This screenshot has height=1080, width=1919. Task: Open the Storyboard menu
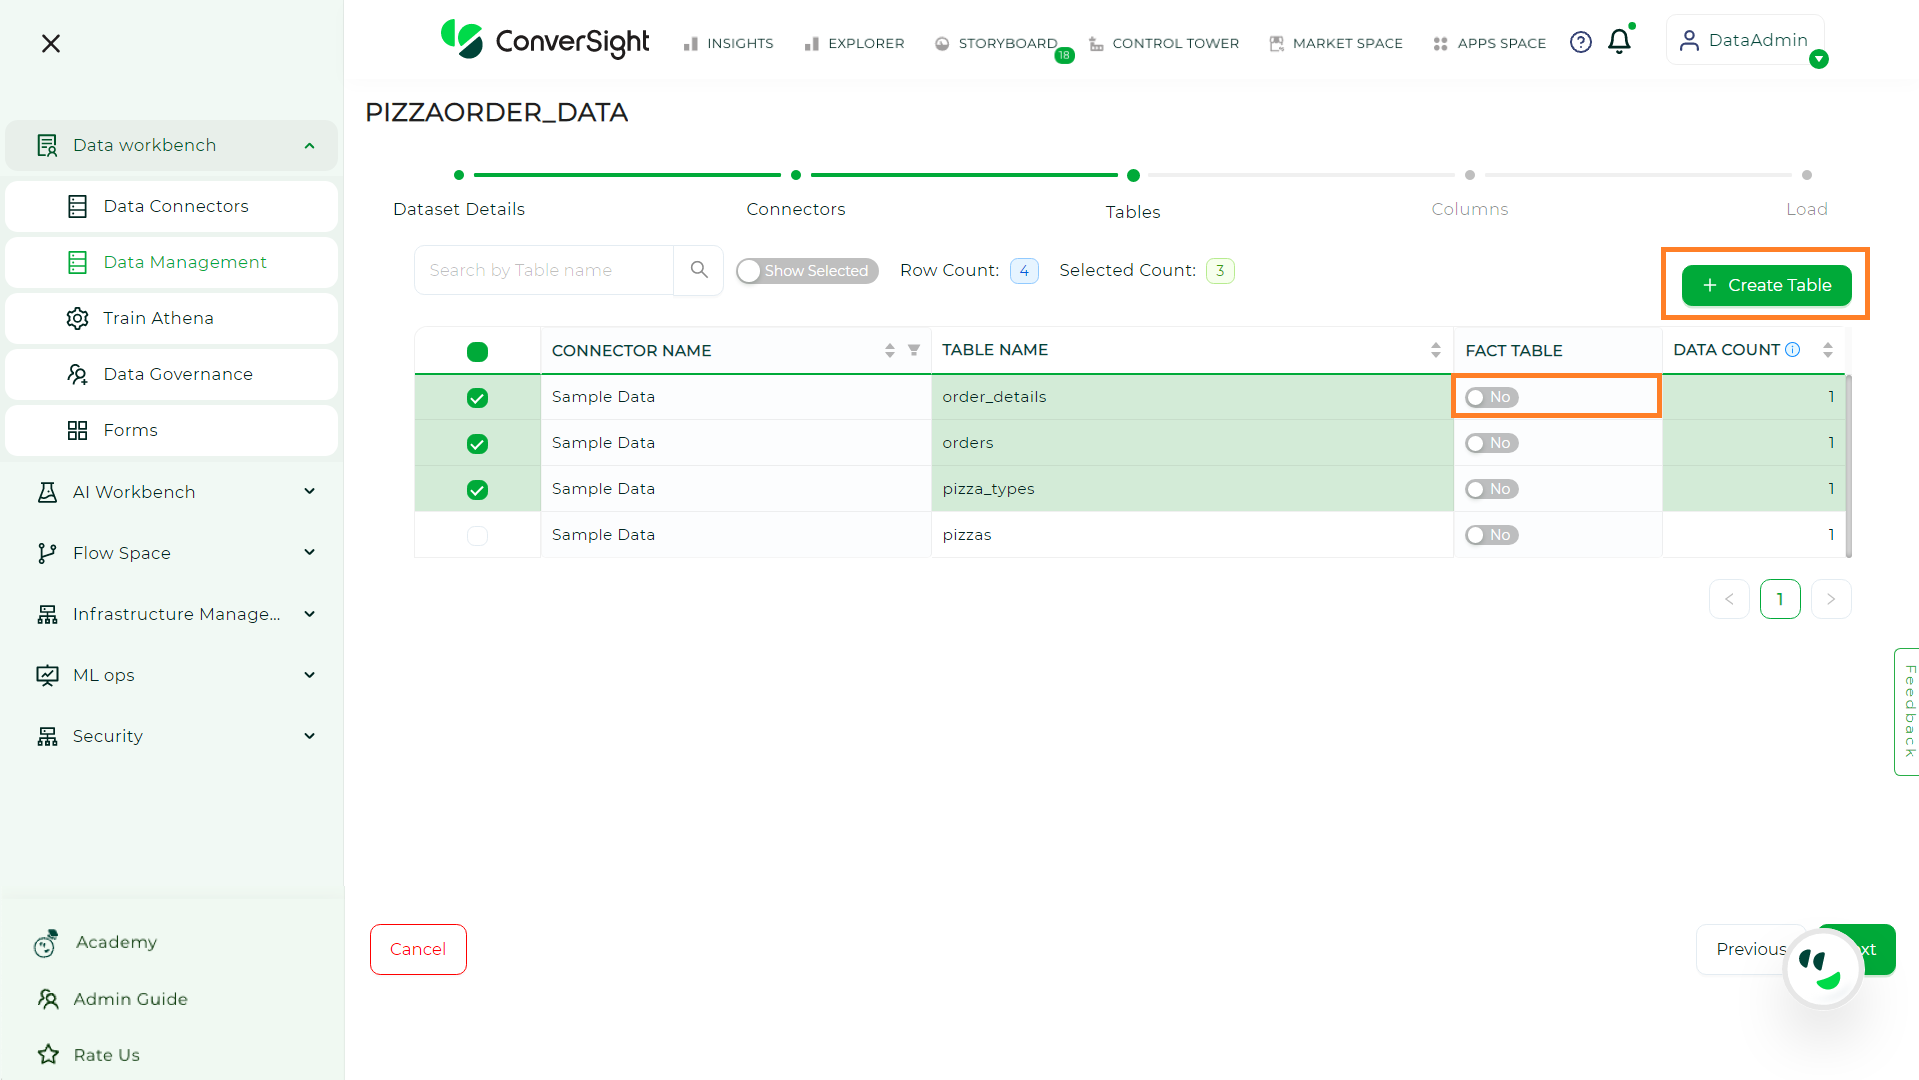click(x=996, y=43)
